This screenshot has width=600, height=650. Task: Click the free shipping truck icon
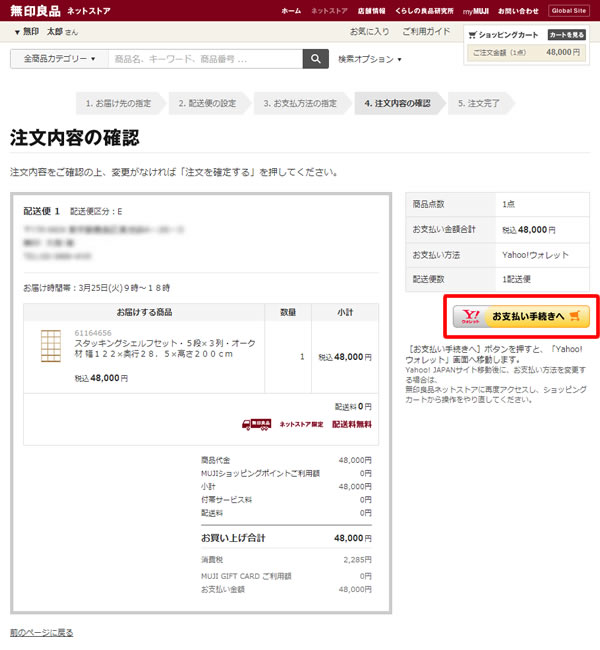256,424
